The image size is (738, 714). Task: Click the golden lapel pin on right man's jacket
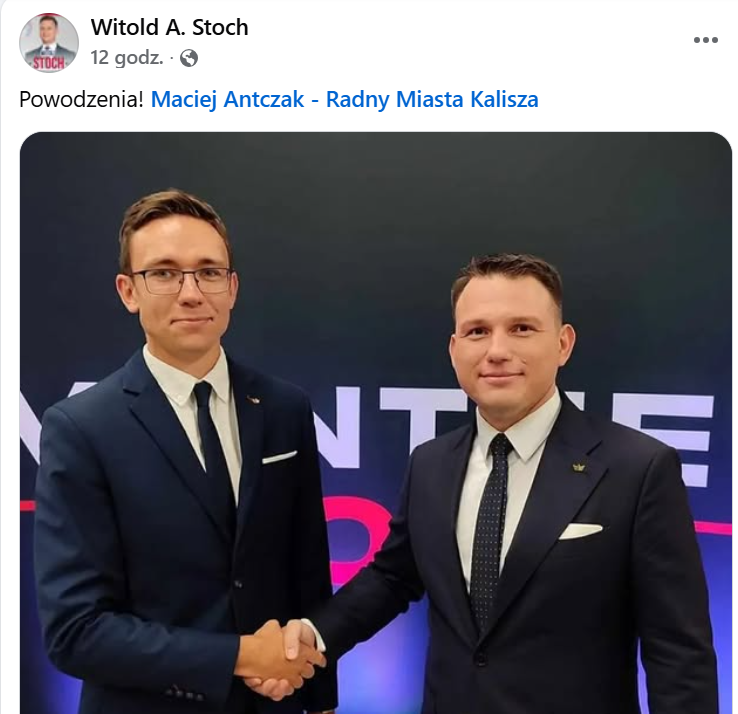[578, 467]
